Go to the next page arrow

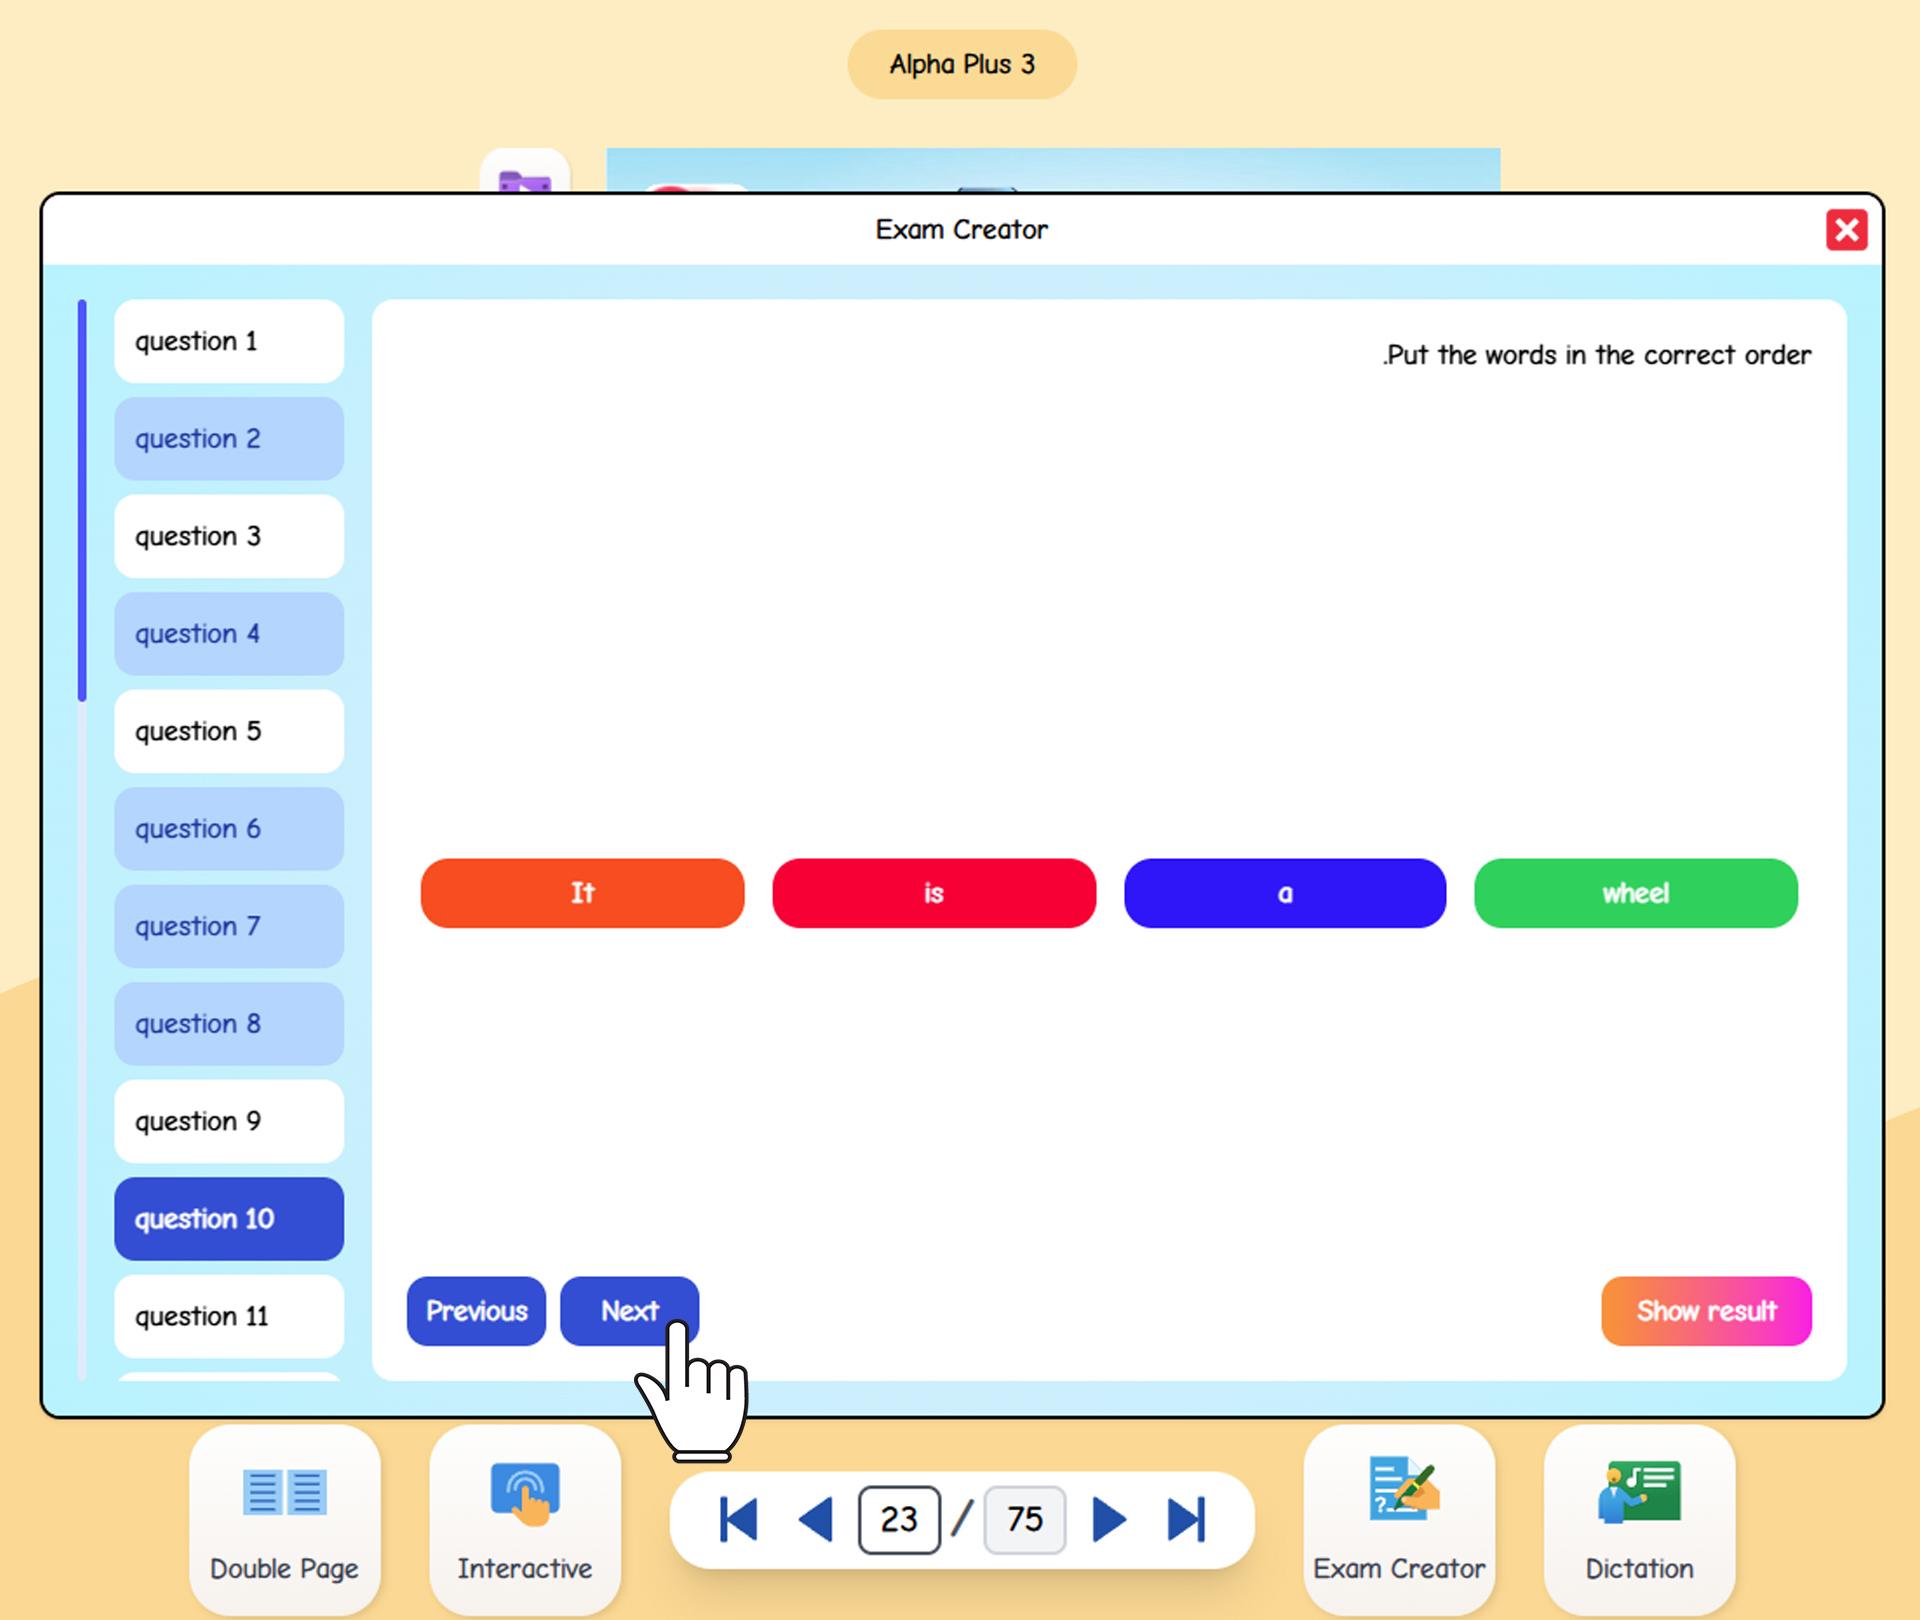[x=1109, y=1520]
